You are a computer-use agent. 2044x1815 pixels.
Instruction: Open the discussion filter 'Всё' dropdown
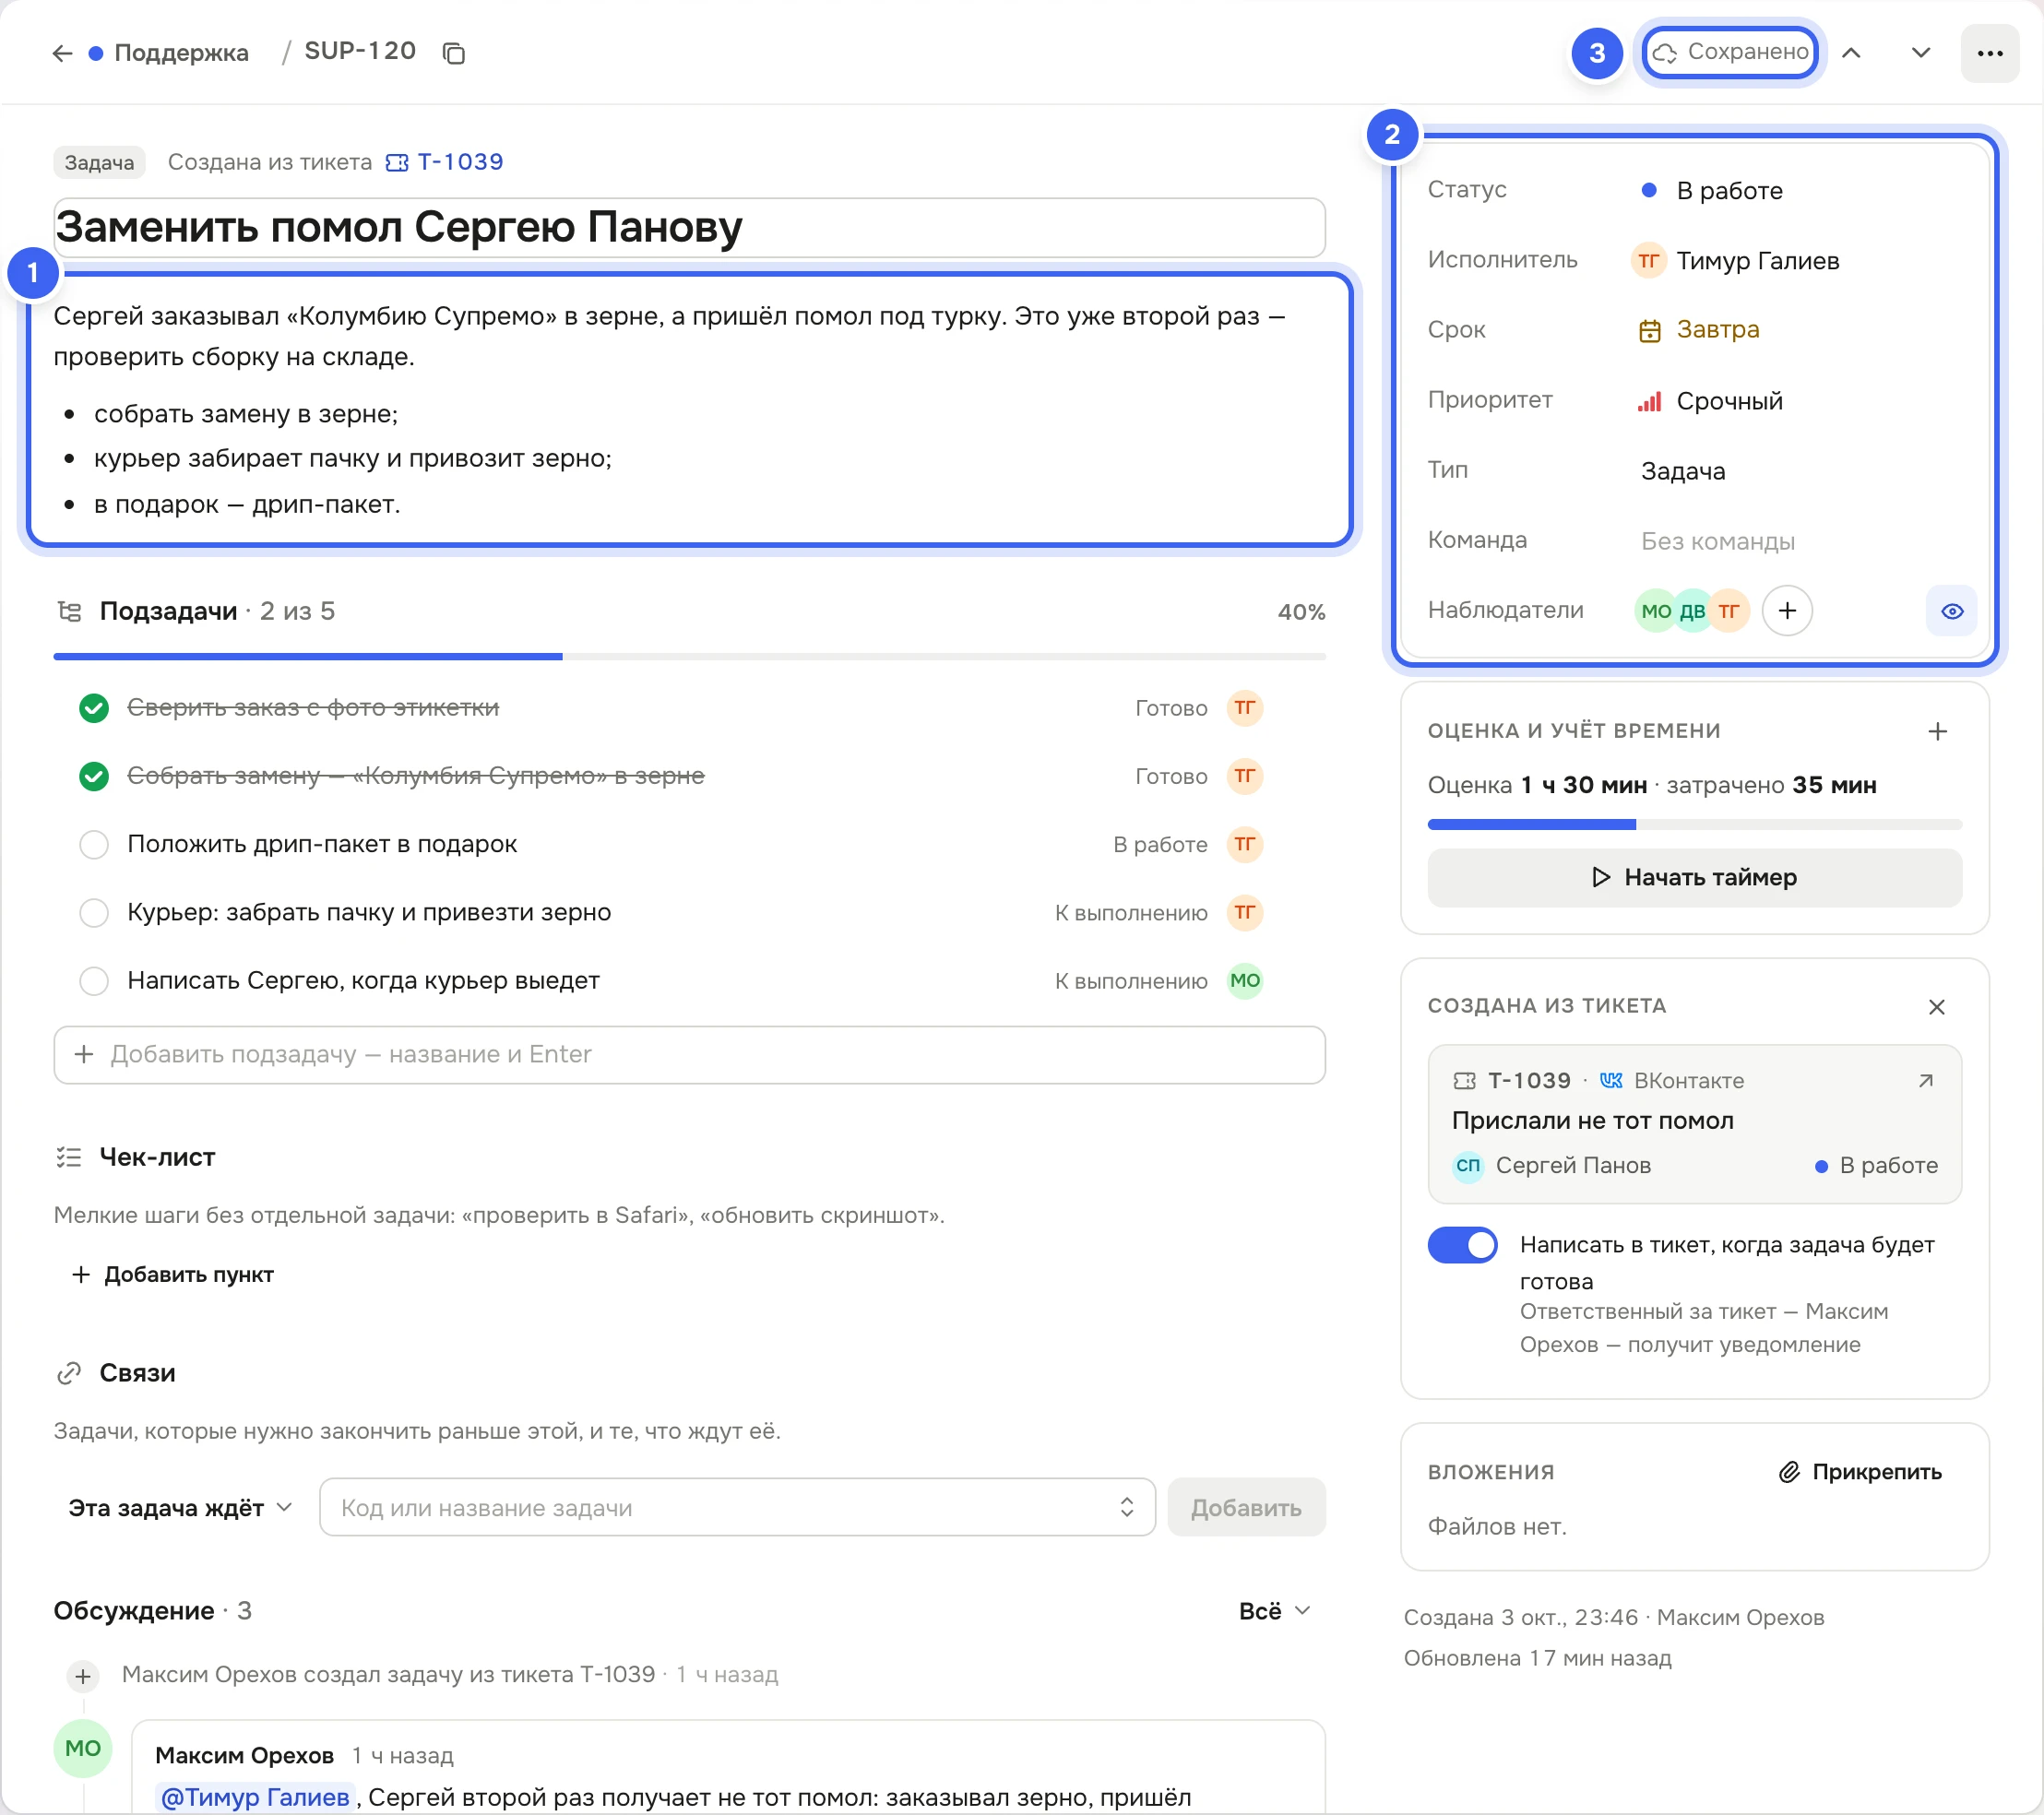coord(1274,1610)
